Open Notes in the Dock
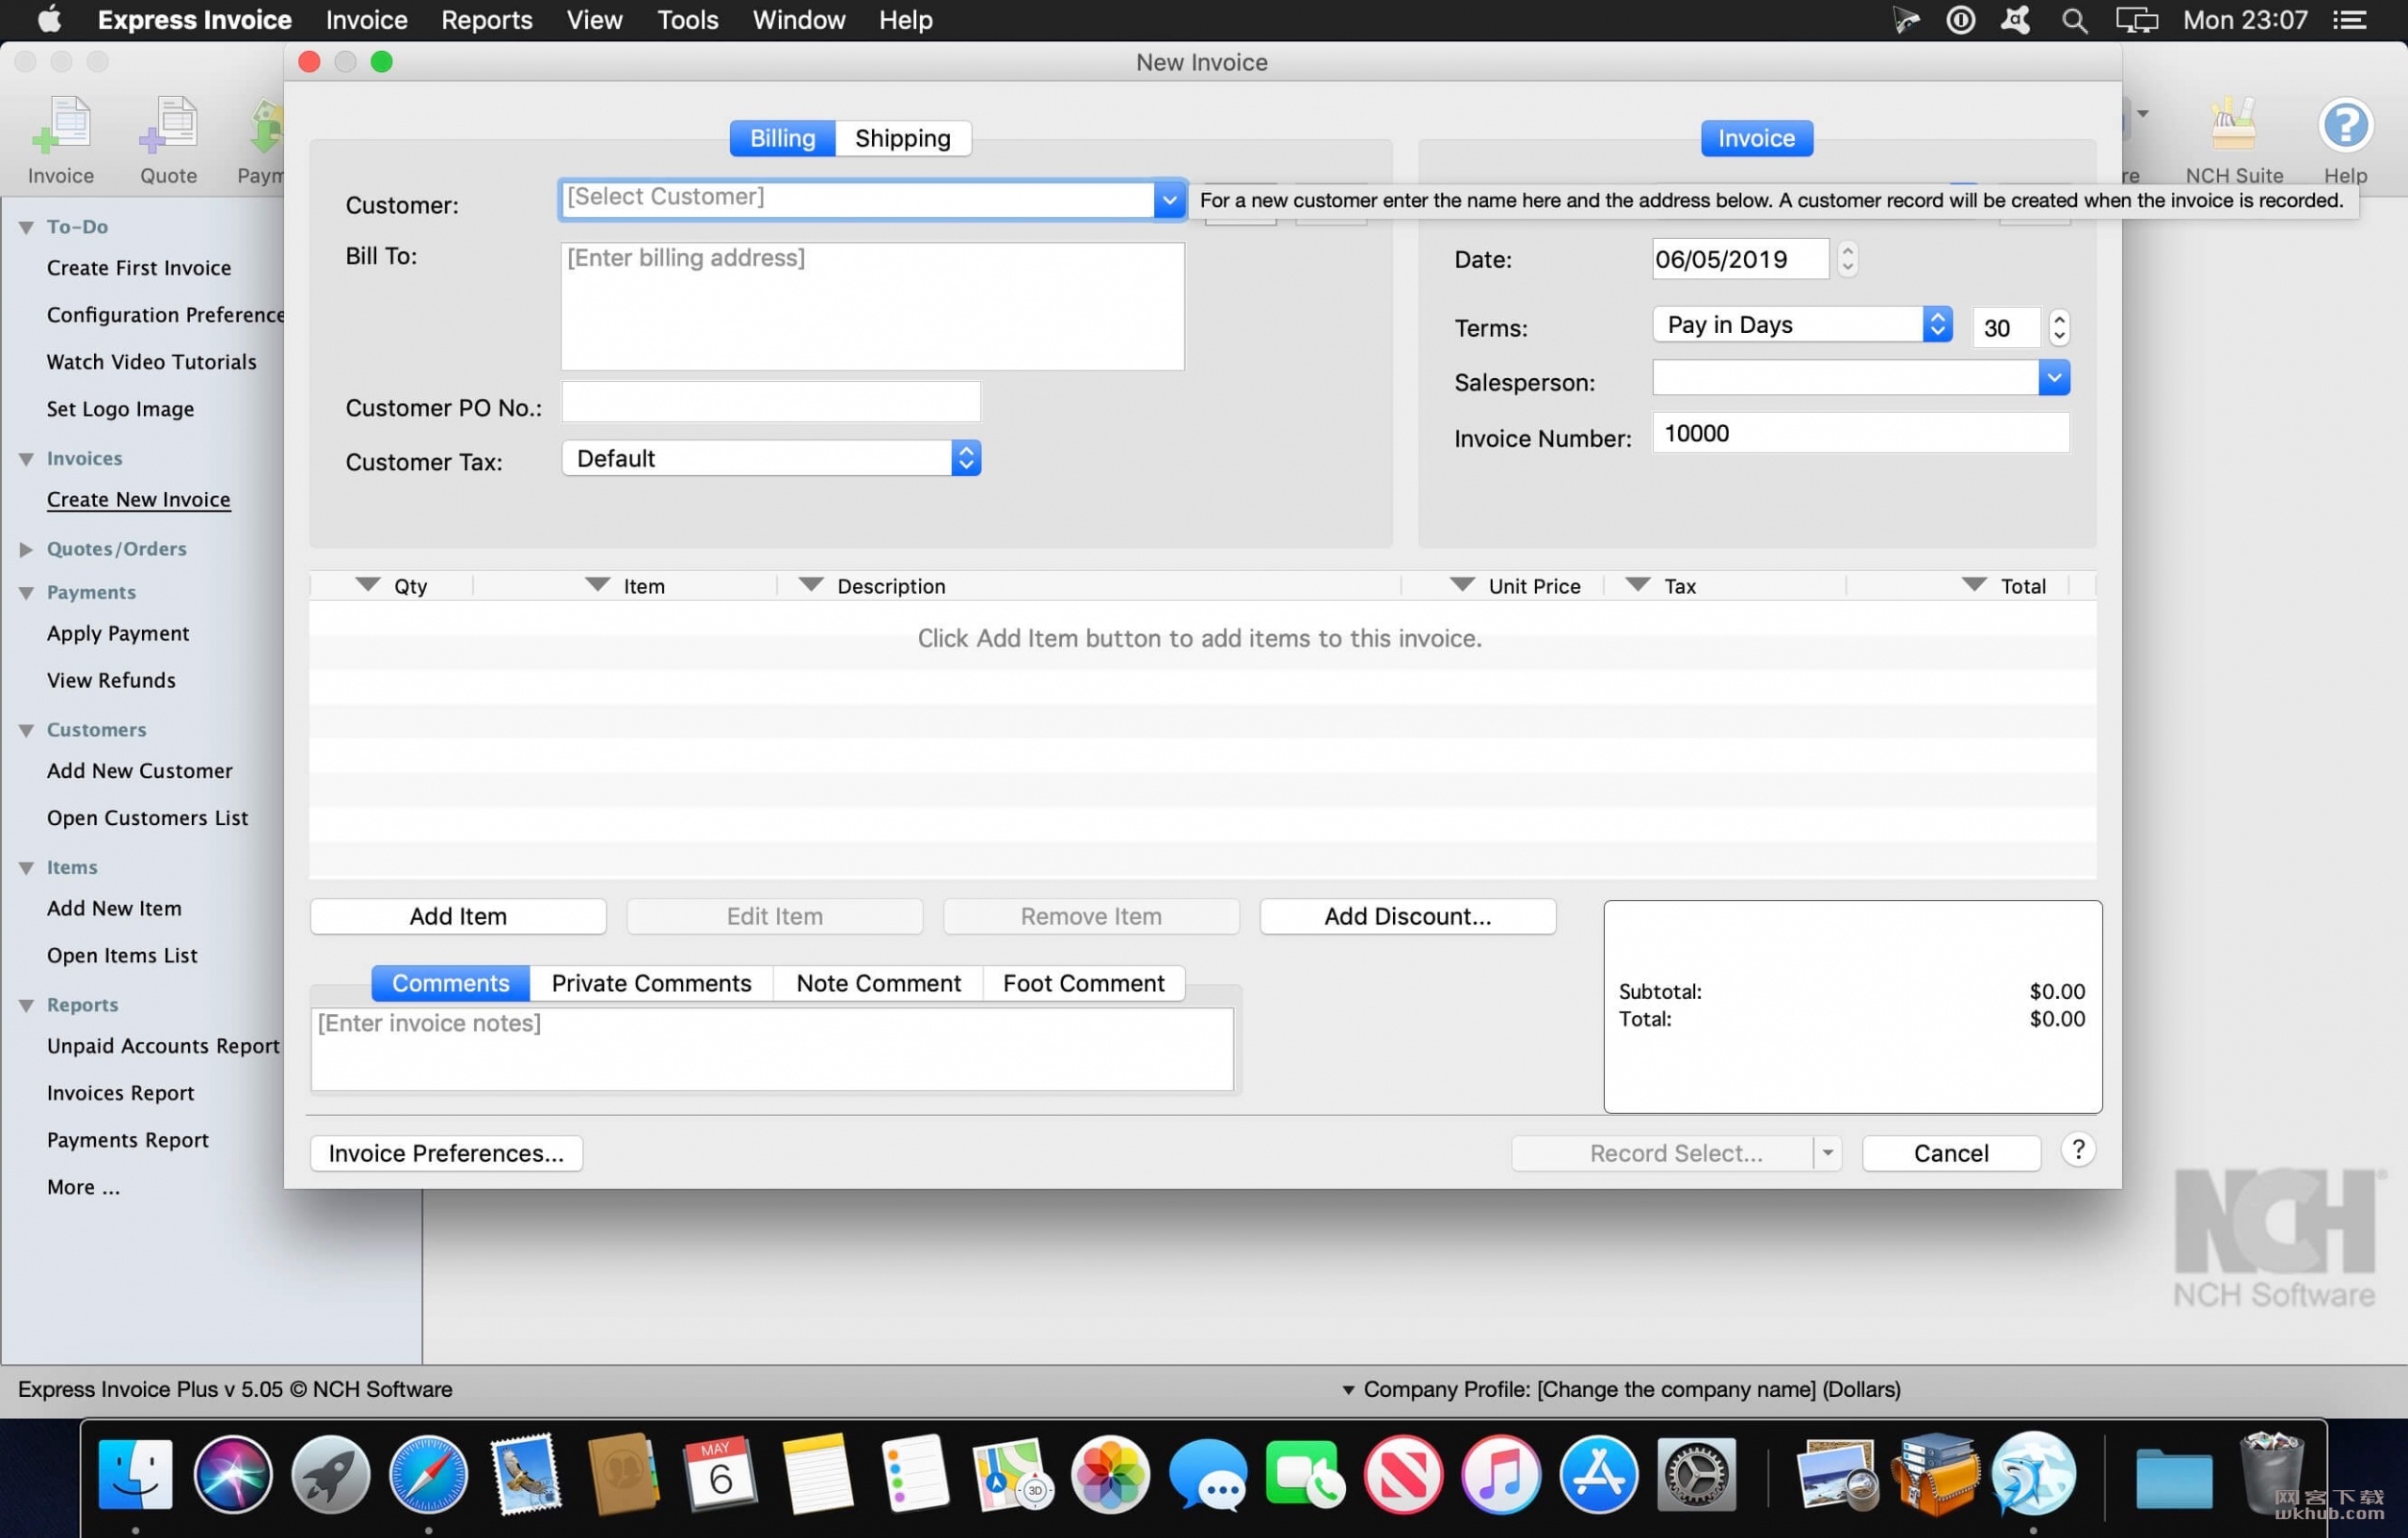Viewport: 2408px width, 1538px height. tap(818, 1474)
